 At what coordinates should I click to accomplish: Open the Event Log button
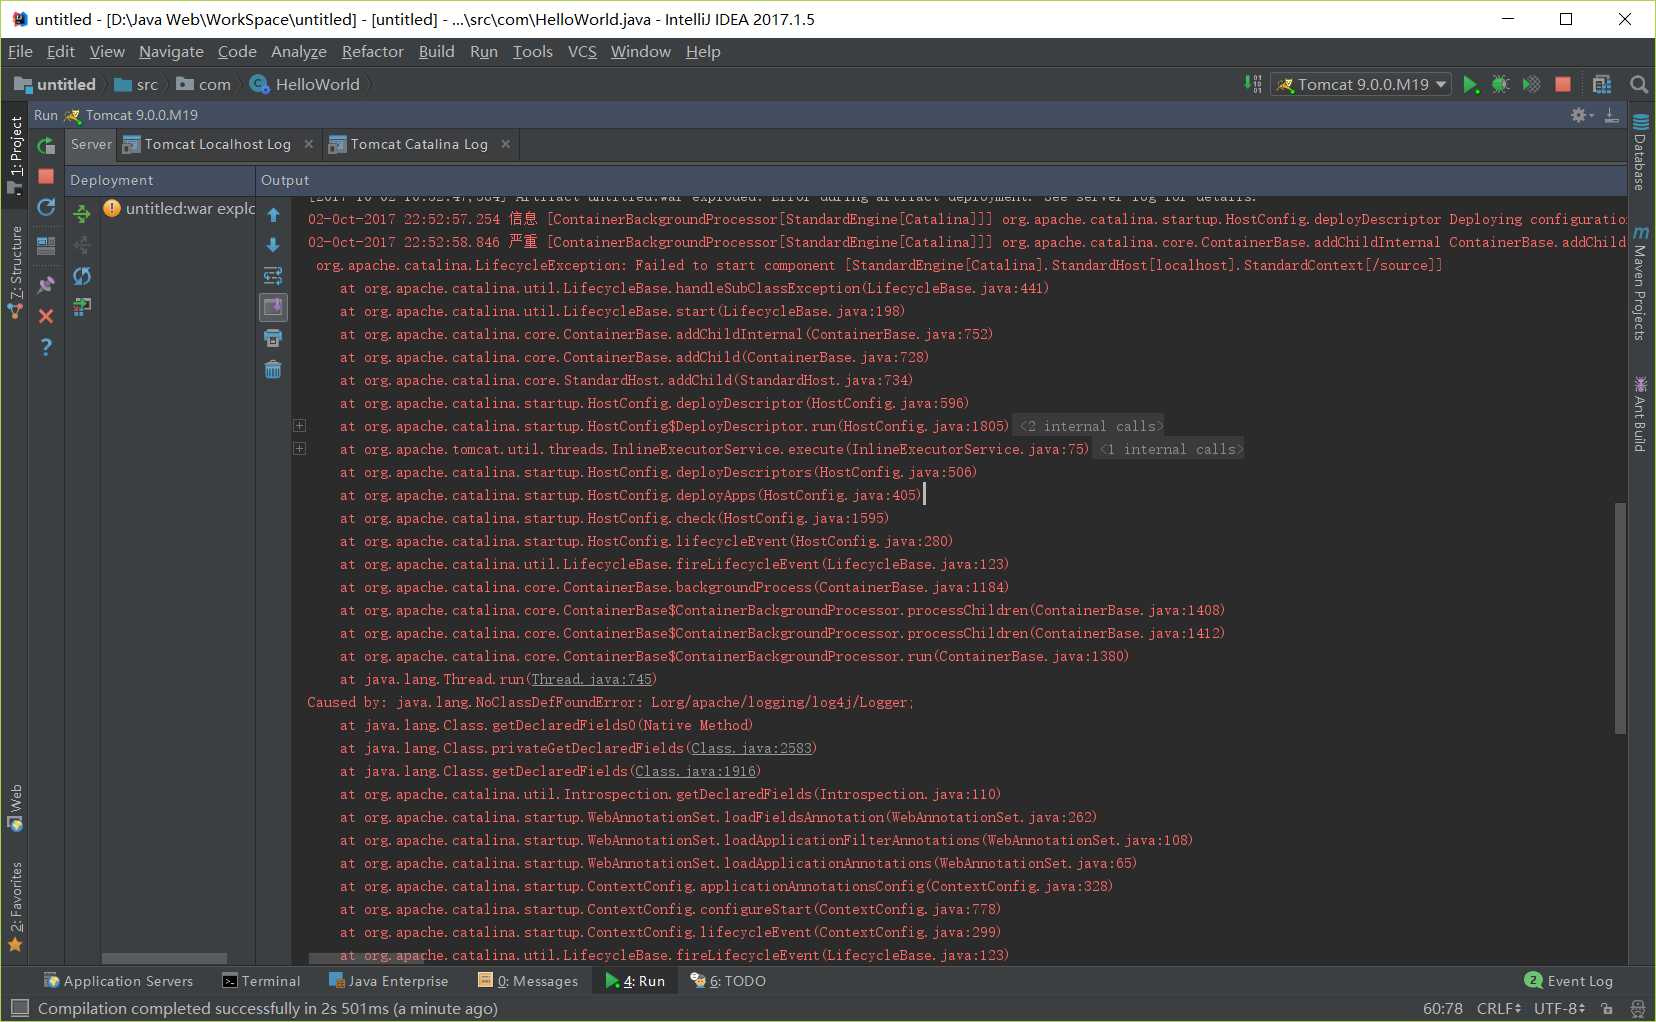click(x=1568, y=981)
